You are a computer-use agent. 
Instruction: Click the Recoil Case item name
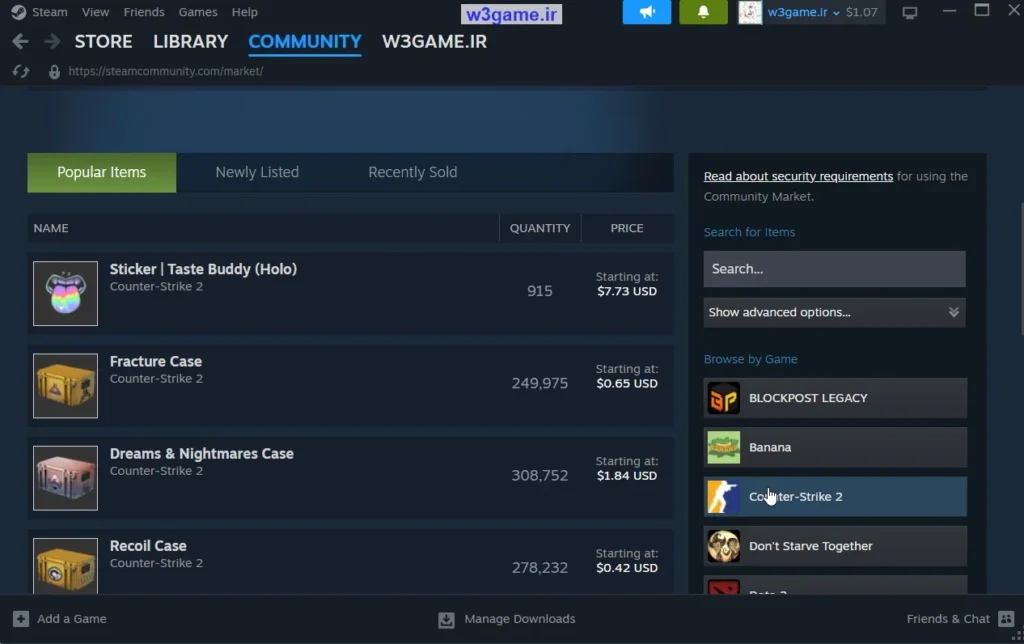148,545
